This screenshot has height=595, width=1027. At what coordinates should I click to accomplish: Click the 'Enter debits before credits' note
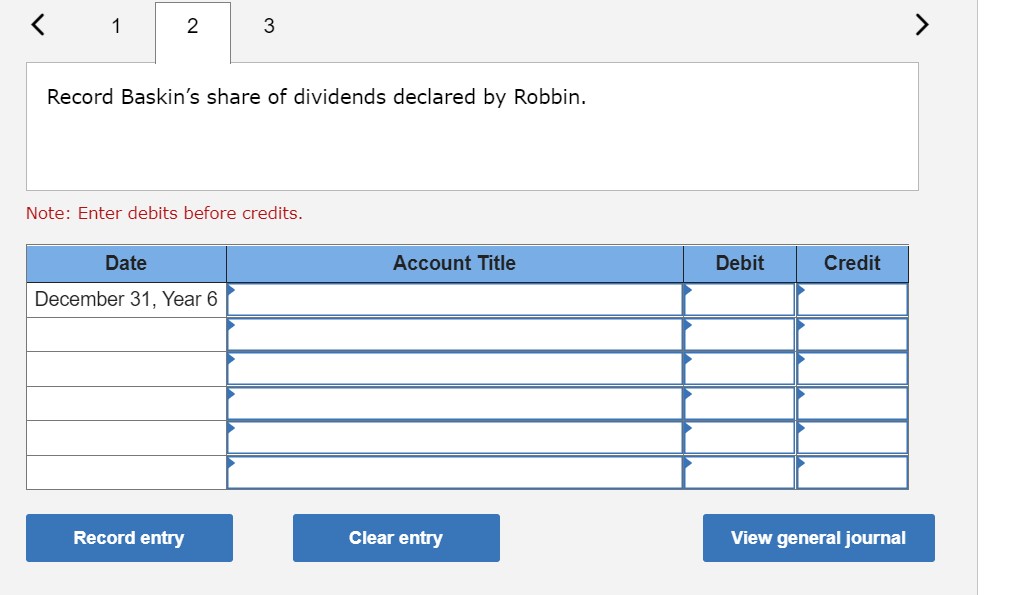(164, 213)
